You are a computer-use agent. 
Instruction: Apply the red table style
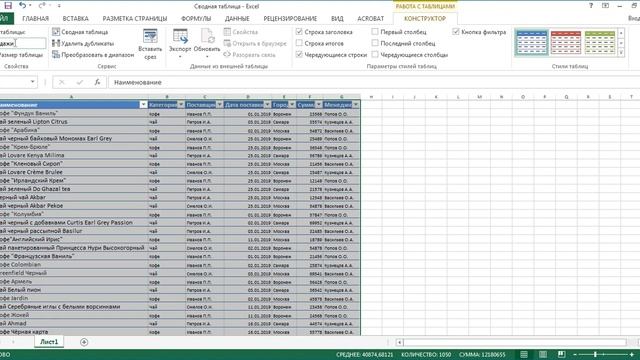566,42
